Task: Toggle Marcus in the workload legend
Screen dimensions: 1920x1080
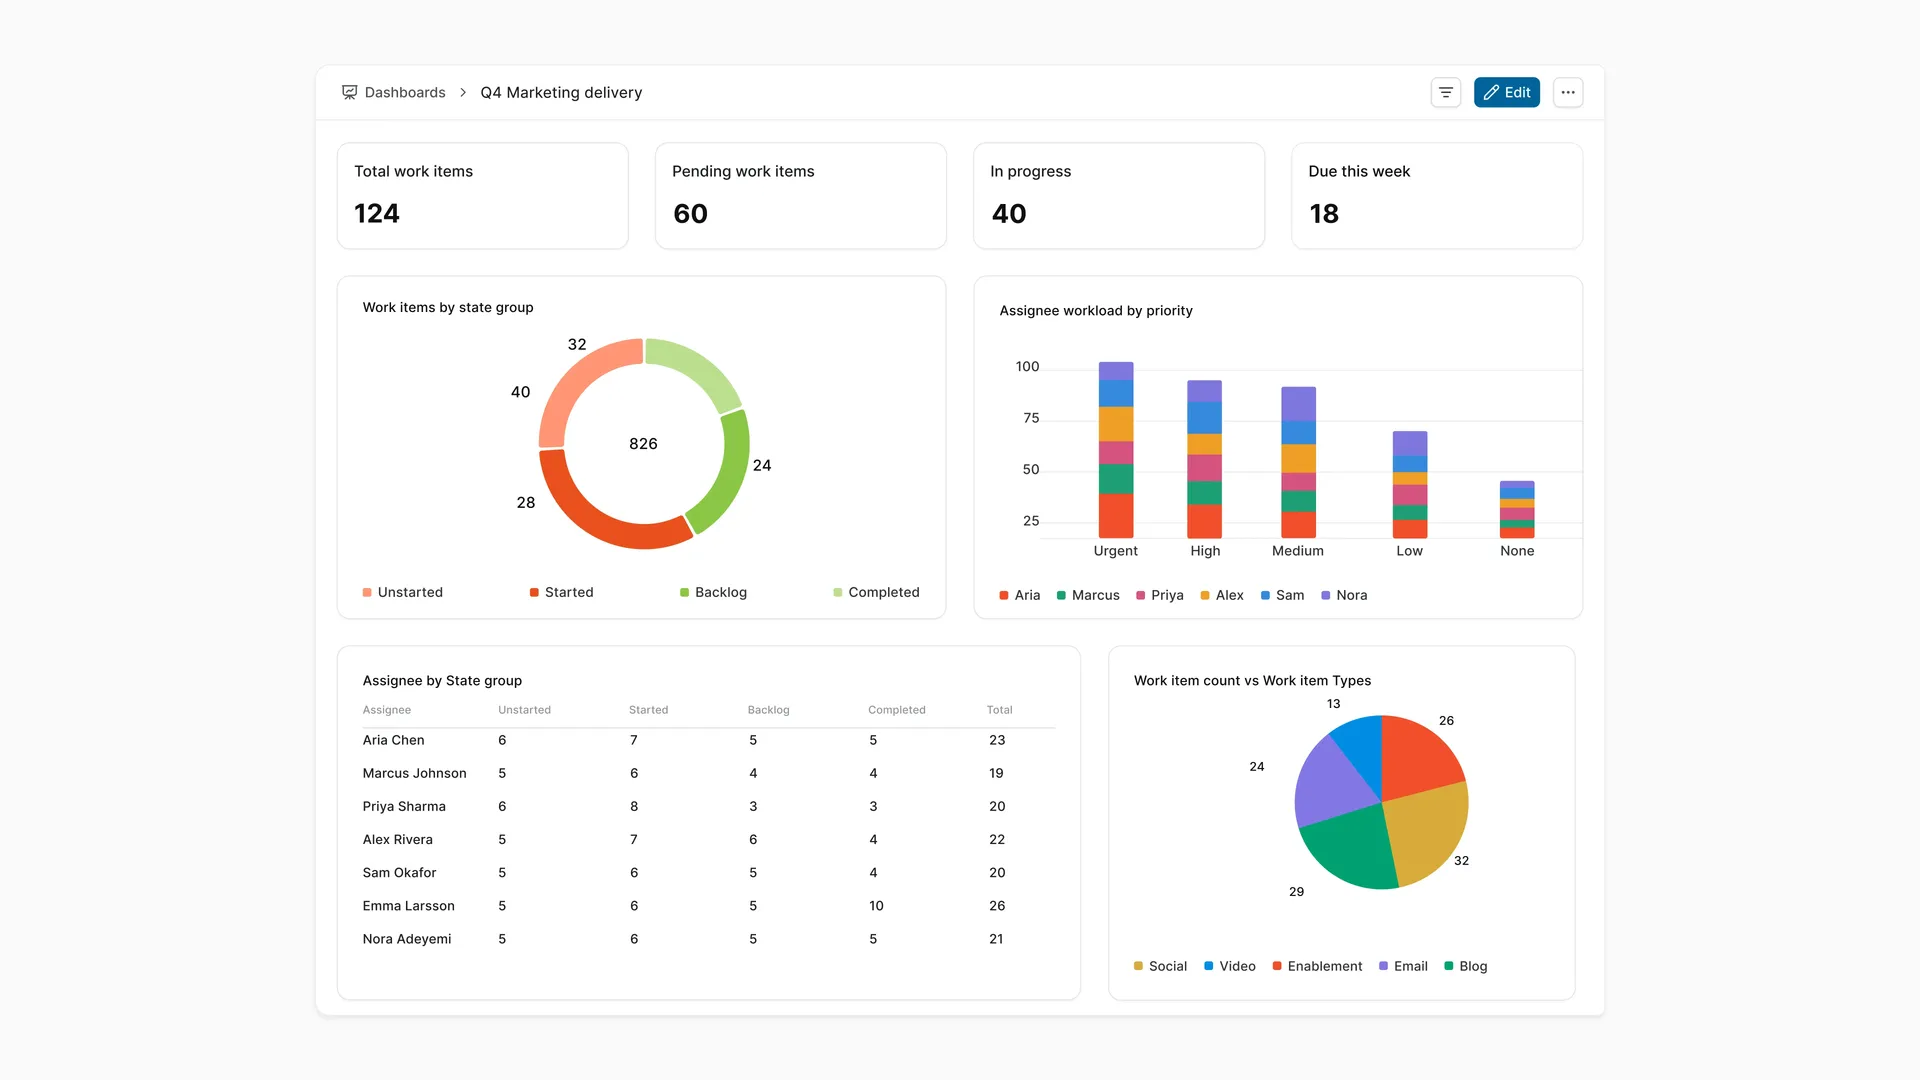Action: click(x=1088, y=596)
